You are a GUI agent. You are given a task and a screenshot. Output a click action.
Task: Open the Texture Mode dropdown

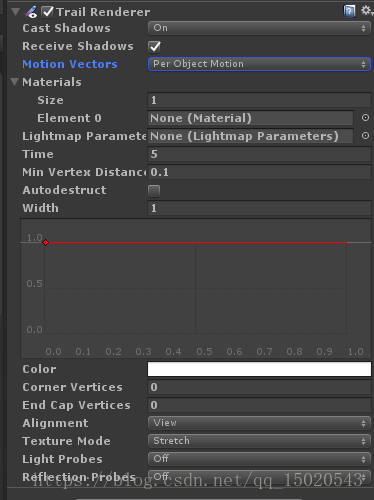(x=259, y=441)
